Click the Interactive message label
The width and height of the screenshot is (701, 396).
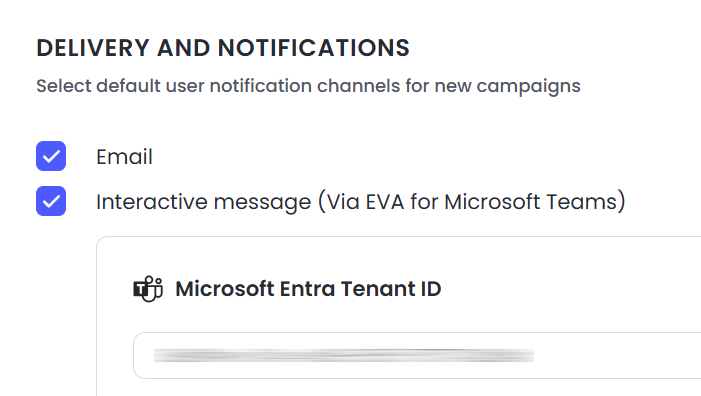click(x=360, y=202)
